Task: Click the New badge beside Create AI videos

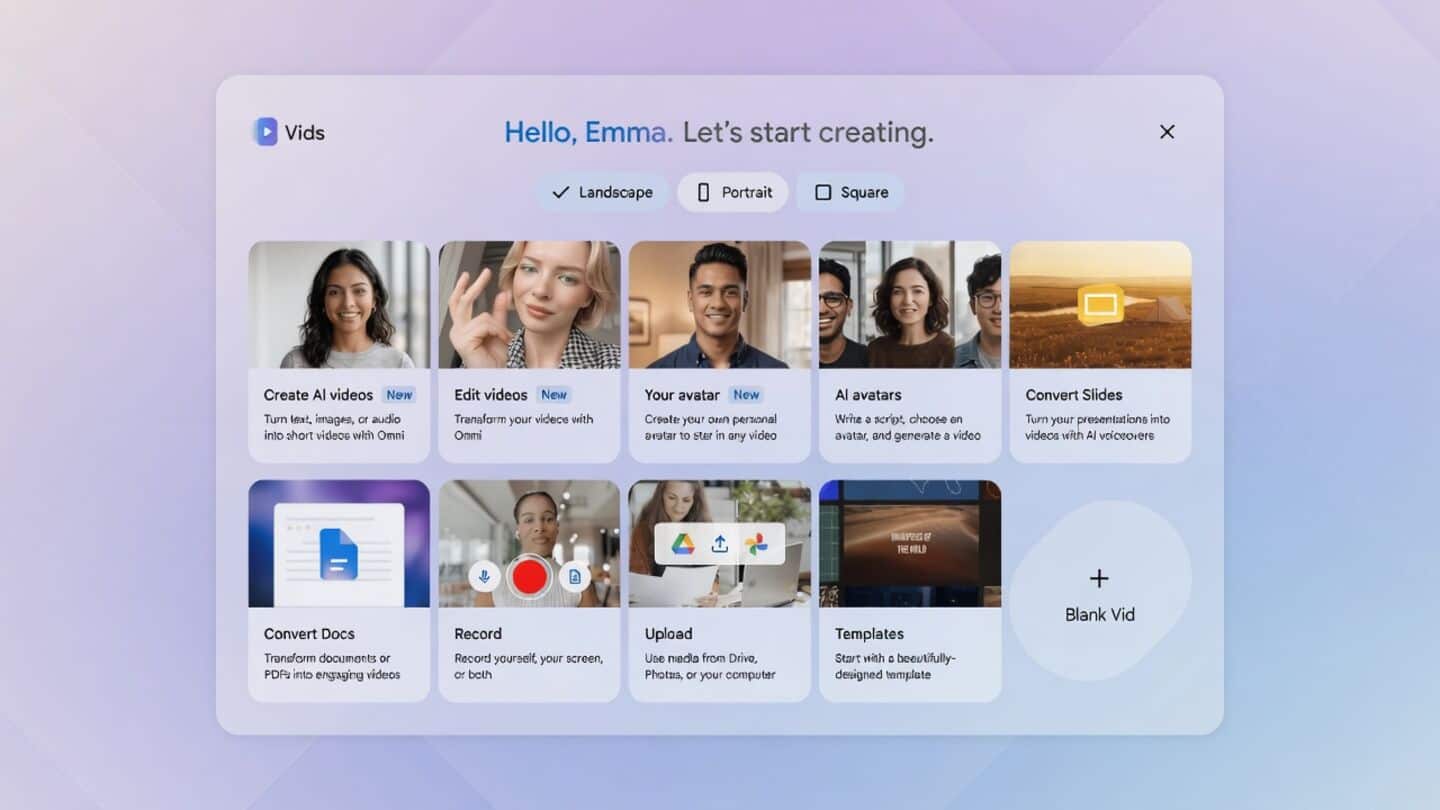Action: click(399, 395)
